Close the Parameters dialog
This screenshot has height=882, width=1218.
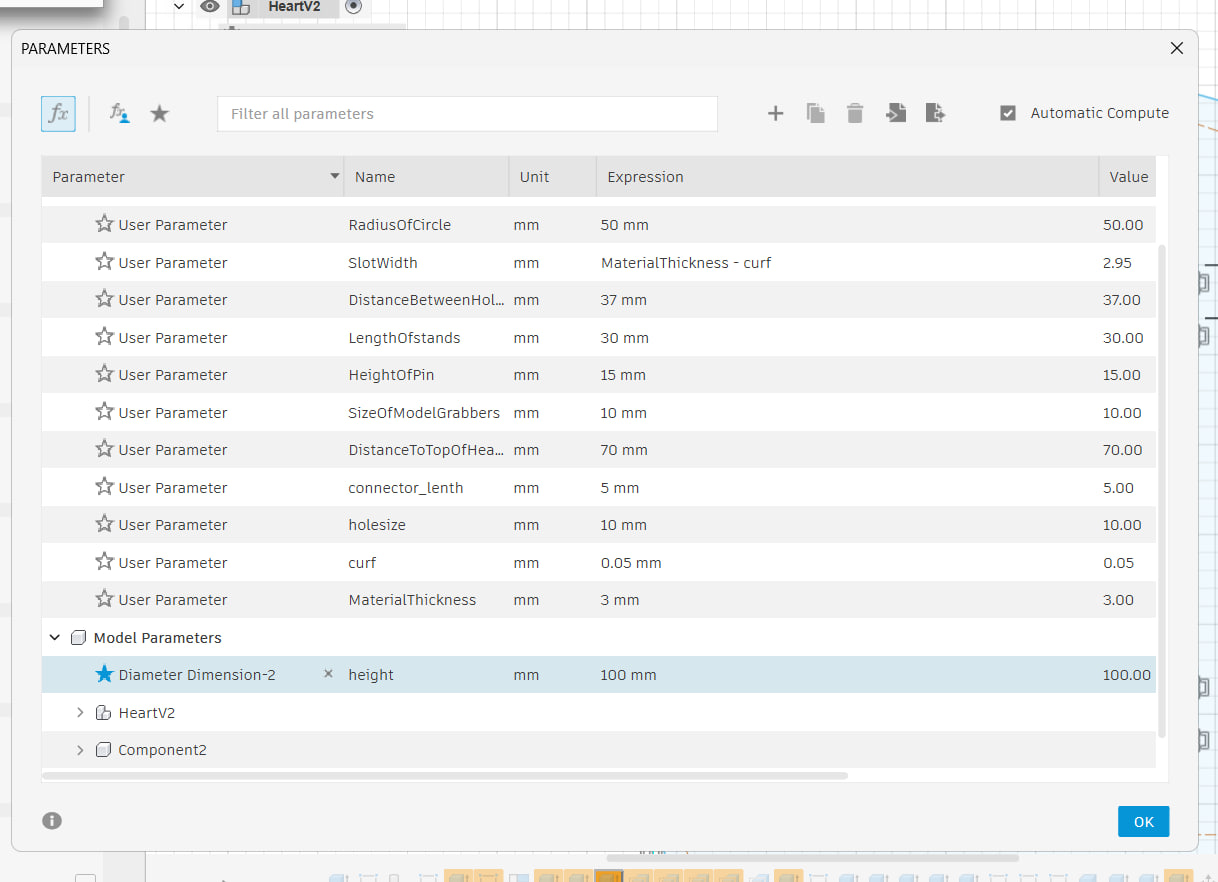pos(1177,48)
